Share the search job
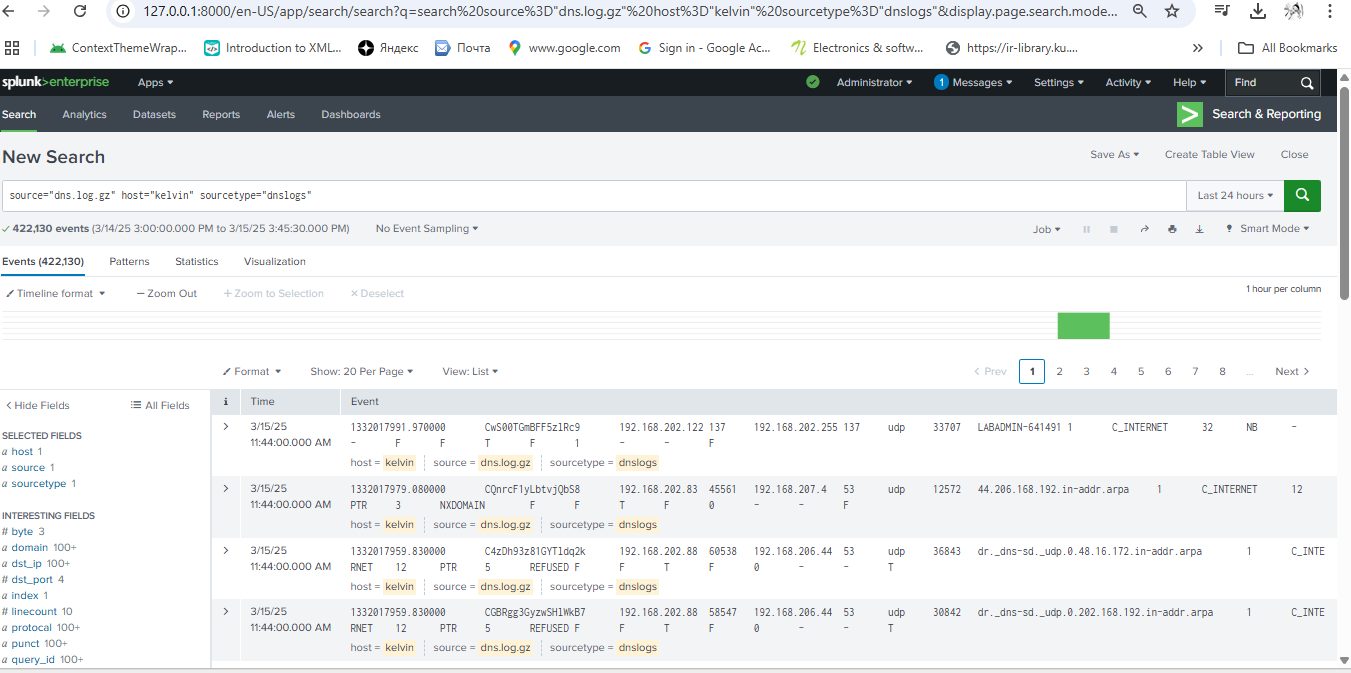The width and height of the screenshot is (1351, 673). (x=1144, y=229)
